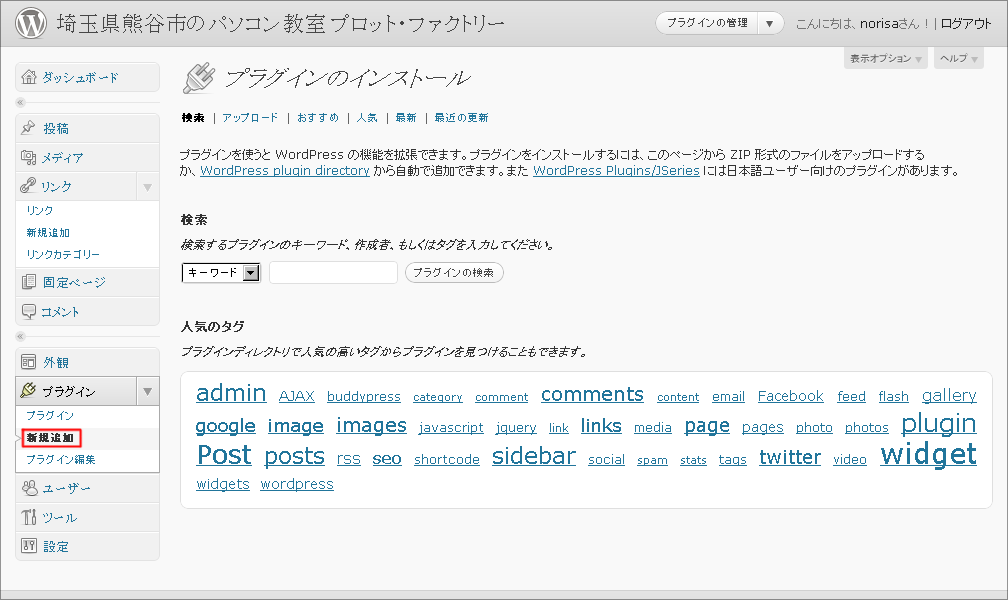This screenshot has height=600, width=1008.
Task: Open 固定ページ menu in sidebar
Action: pyautogui.click(x=74, y=282)
